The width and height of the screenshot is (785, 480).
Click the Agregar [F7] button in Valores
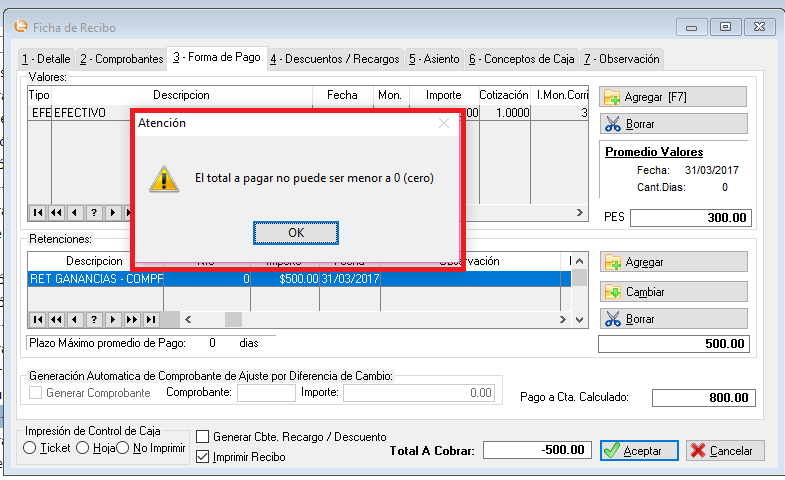coord(673,96)
